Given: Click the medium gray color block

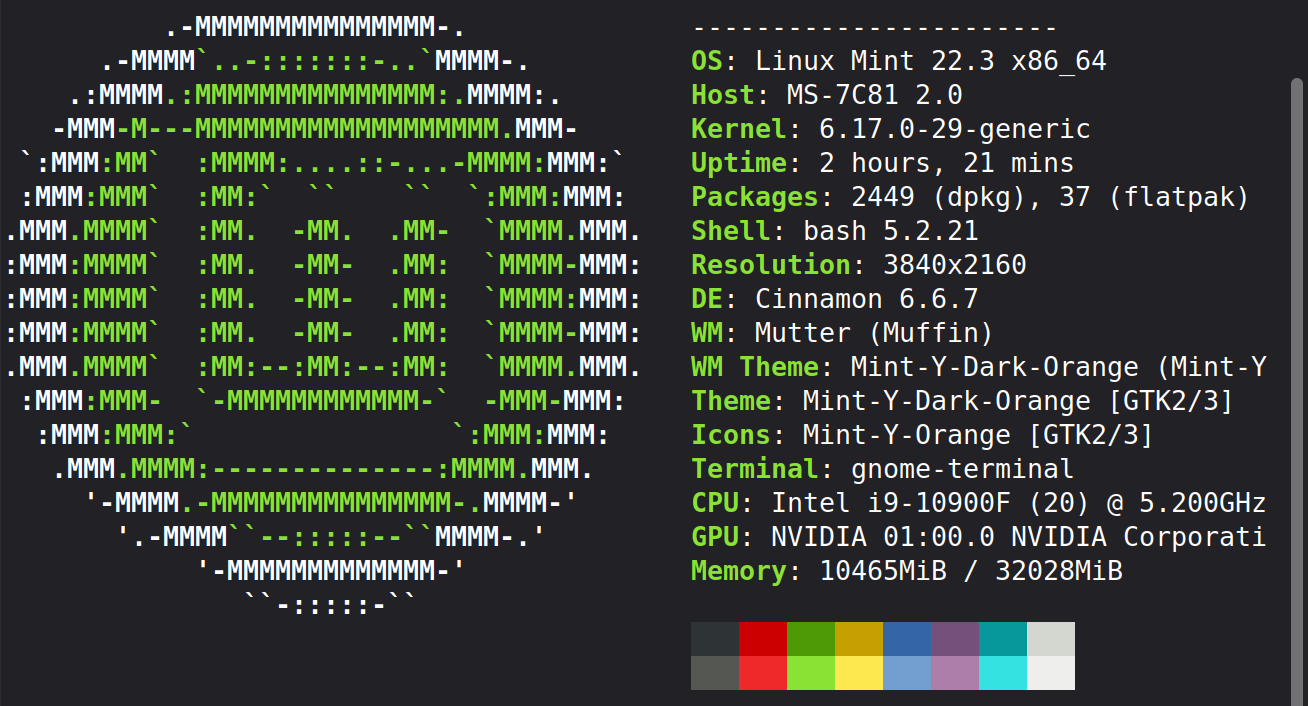Looking at the screenshot, I should pyautogui.click(x=715, y=673).
